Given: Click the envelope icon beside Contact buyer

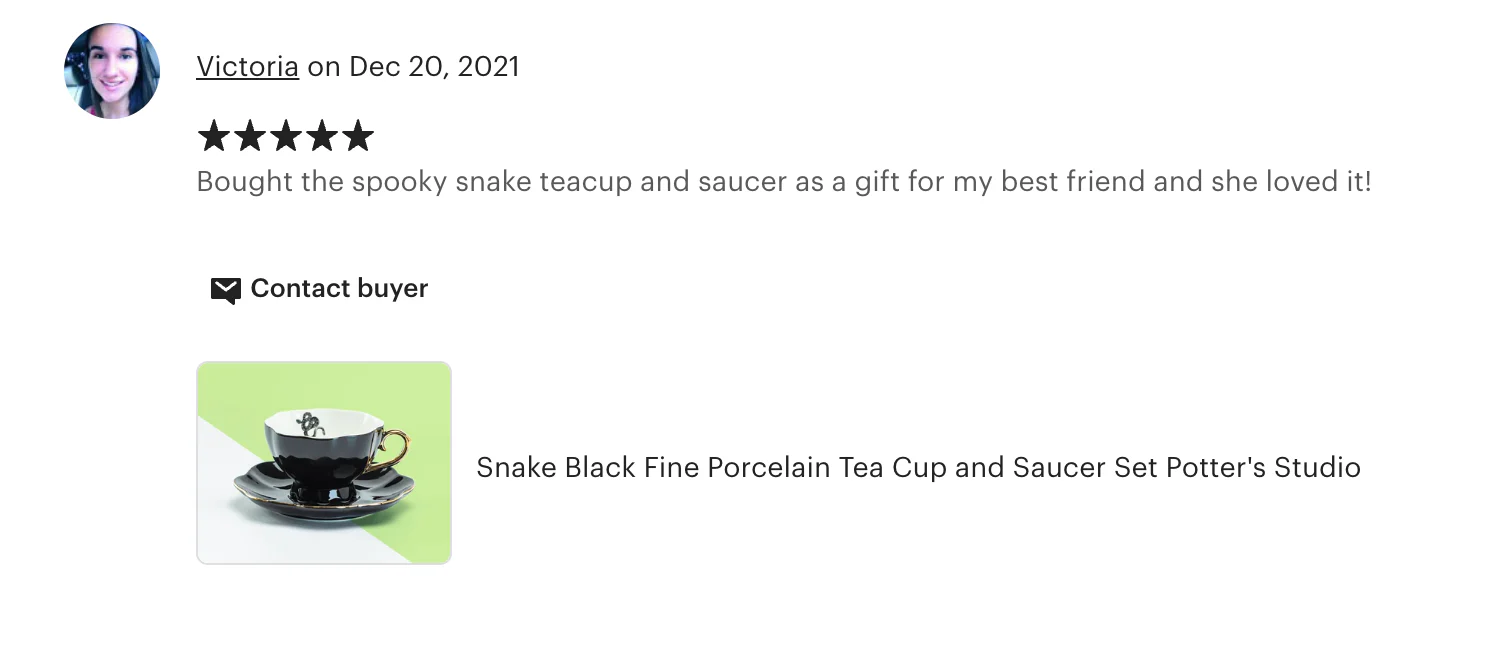Looking at the screenshot, I should pyautogui.click(x=225, y=290).
